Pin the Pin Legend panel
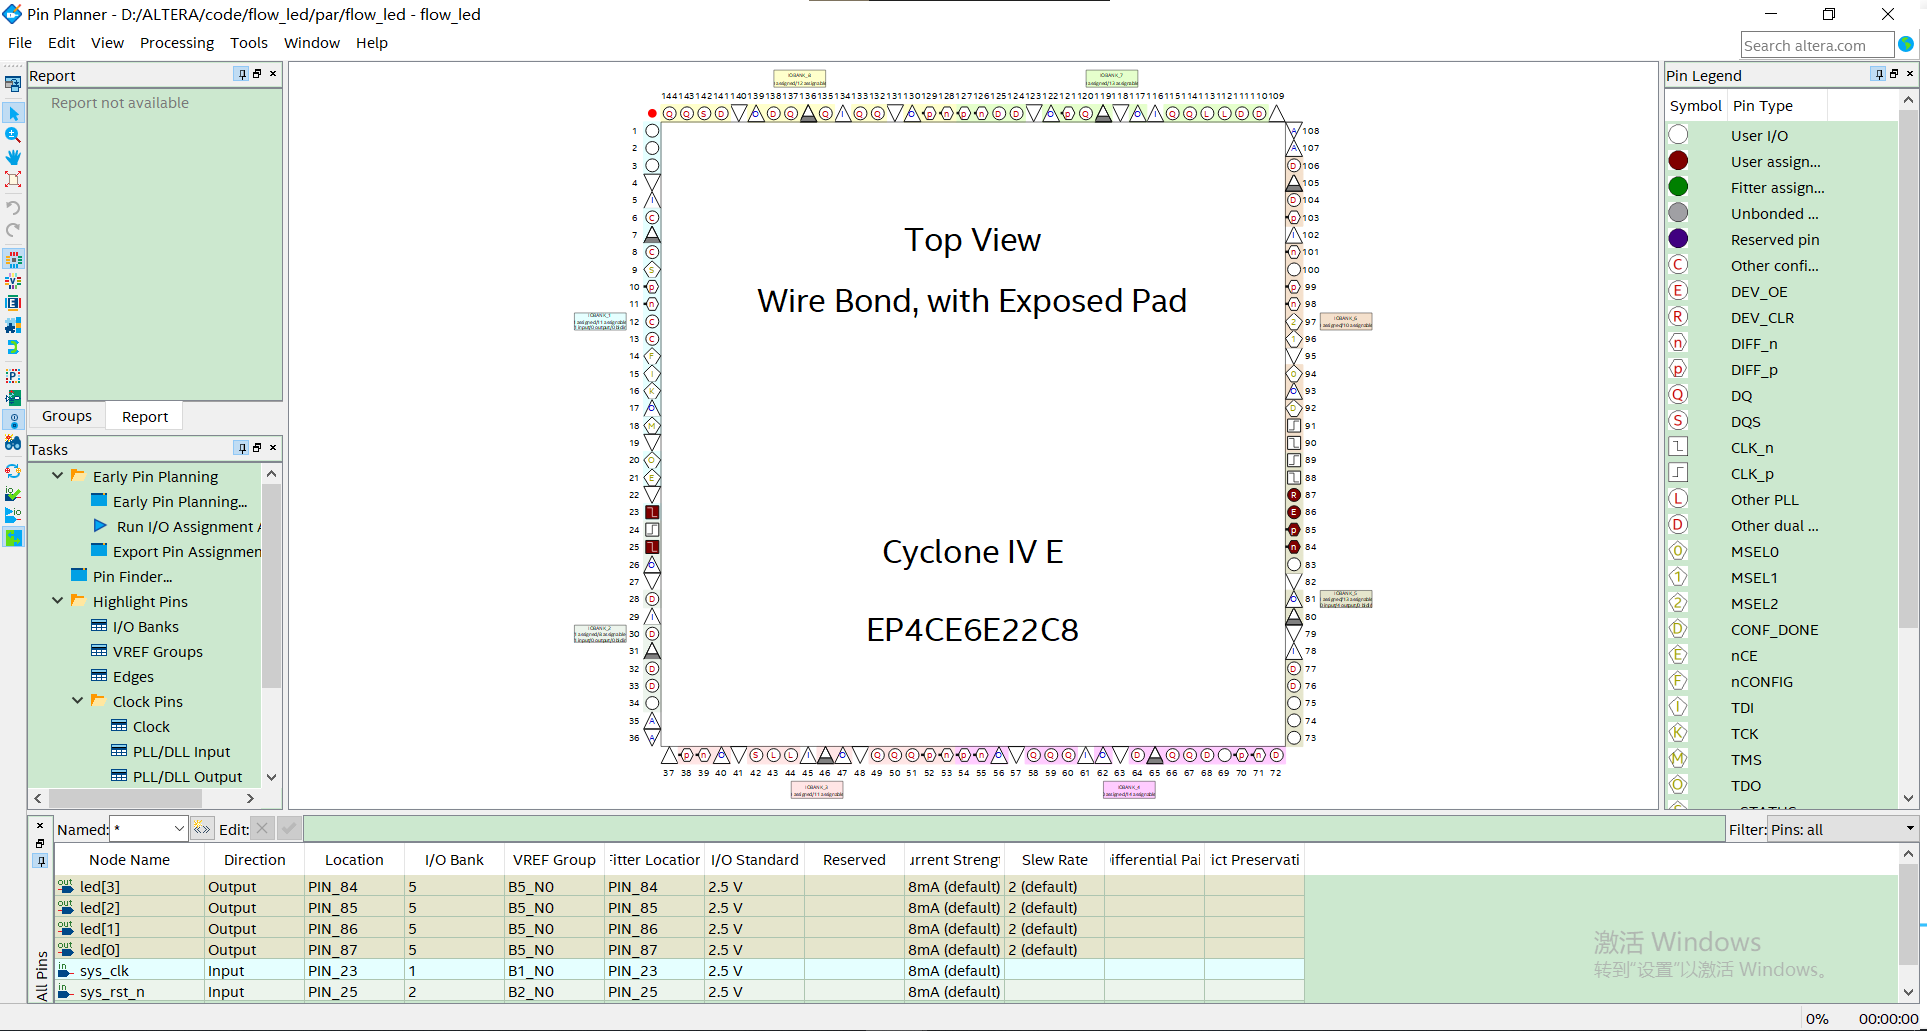The height and width of the screenshot is (1031, 1927). pos(1879,74)
